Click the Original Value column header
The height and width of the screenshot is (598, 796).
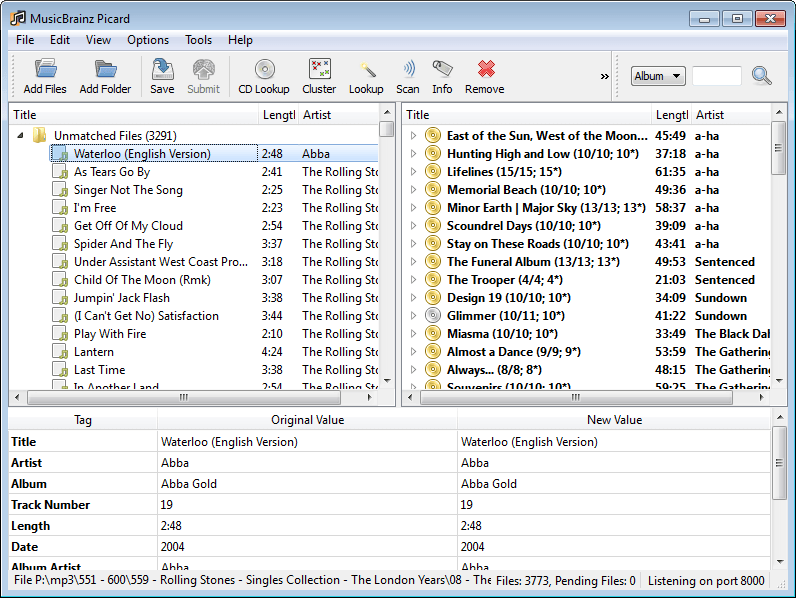pyautogui.click(x=308, y=420)
